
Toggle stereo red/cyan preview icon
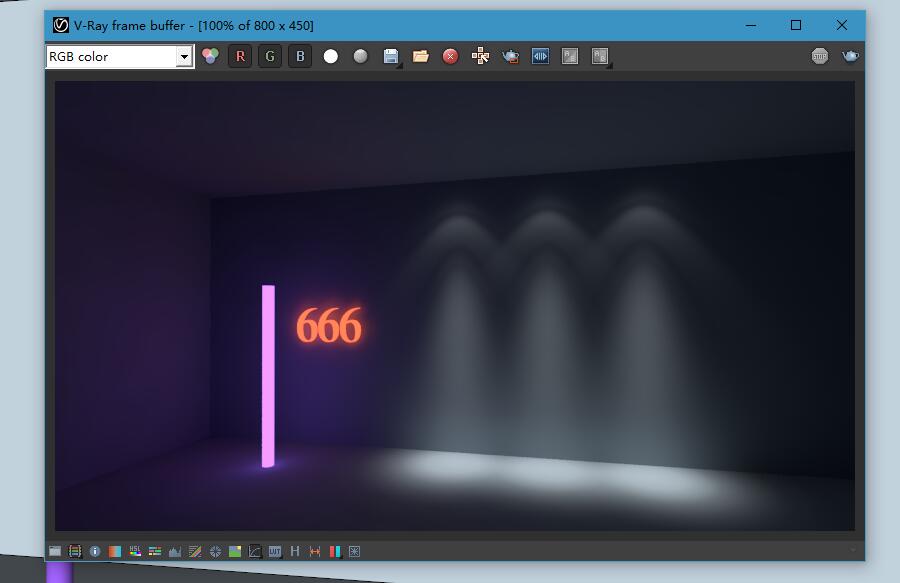click(335, 551)
